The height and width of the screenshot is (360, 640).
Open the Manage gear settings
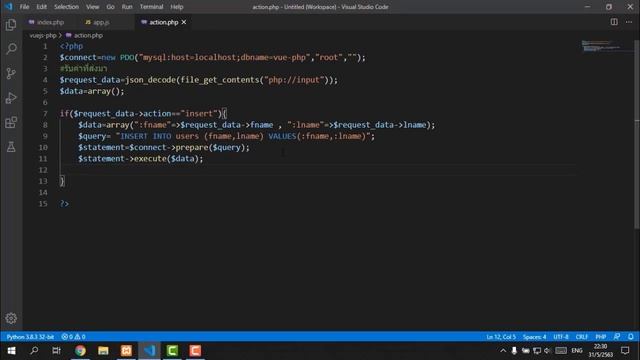point(11,318)
